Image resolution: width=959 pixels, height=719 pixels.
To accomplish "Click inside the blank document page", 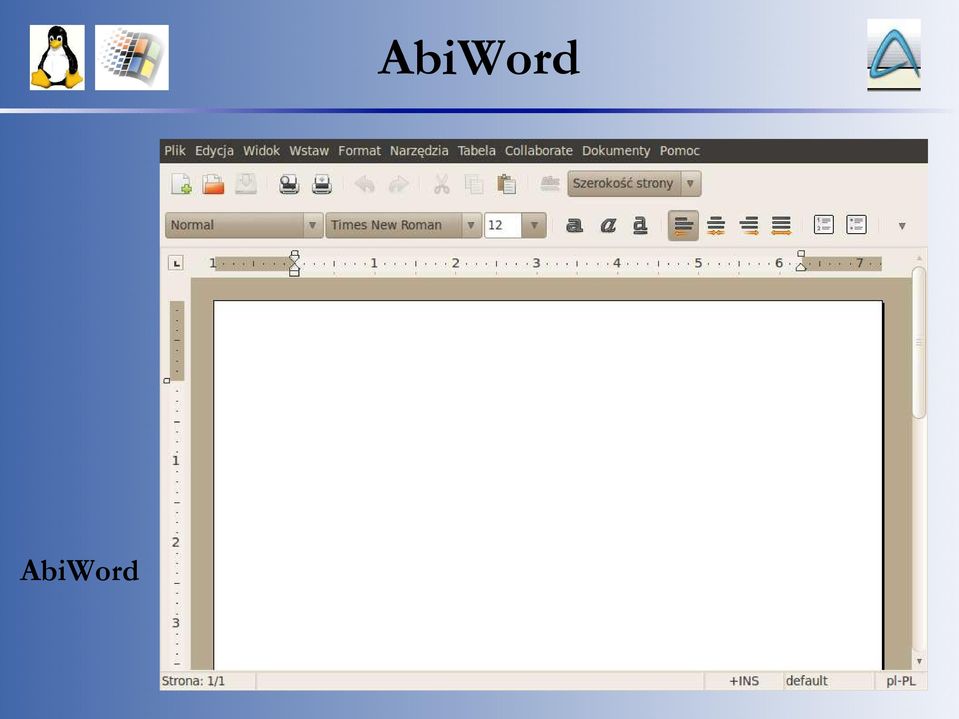I will [x=548, y=485].
